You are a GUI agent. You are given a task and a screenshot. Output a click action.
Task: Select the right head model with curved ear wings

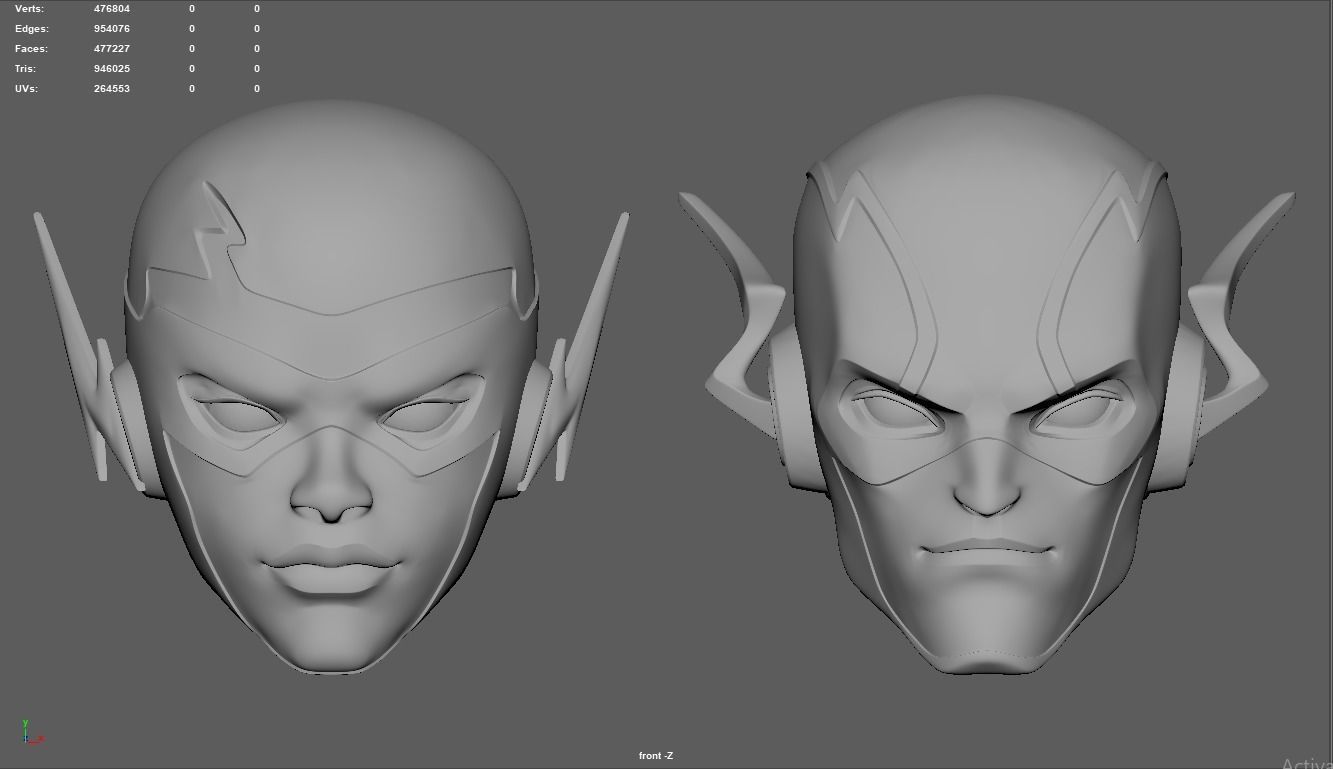pos(987,385)
